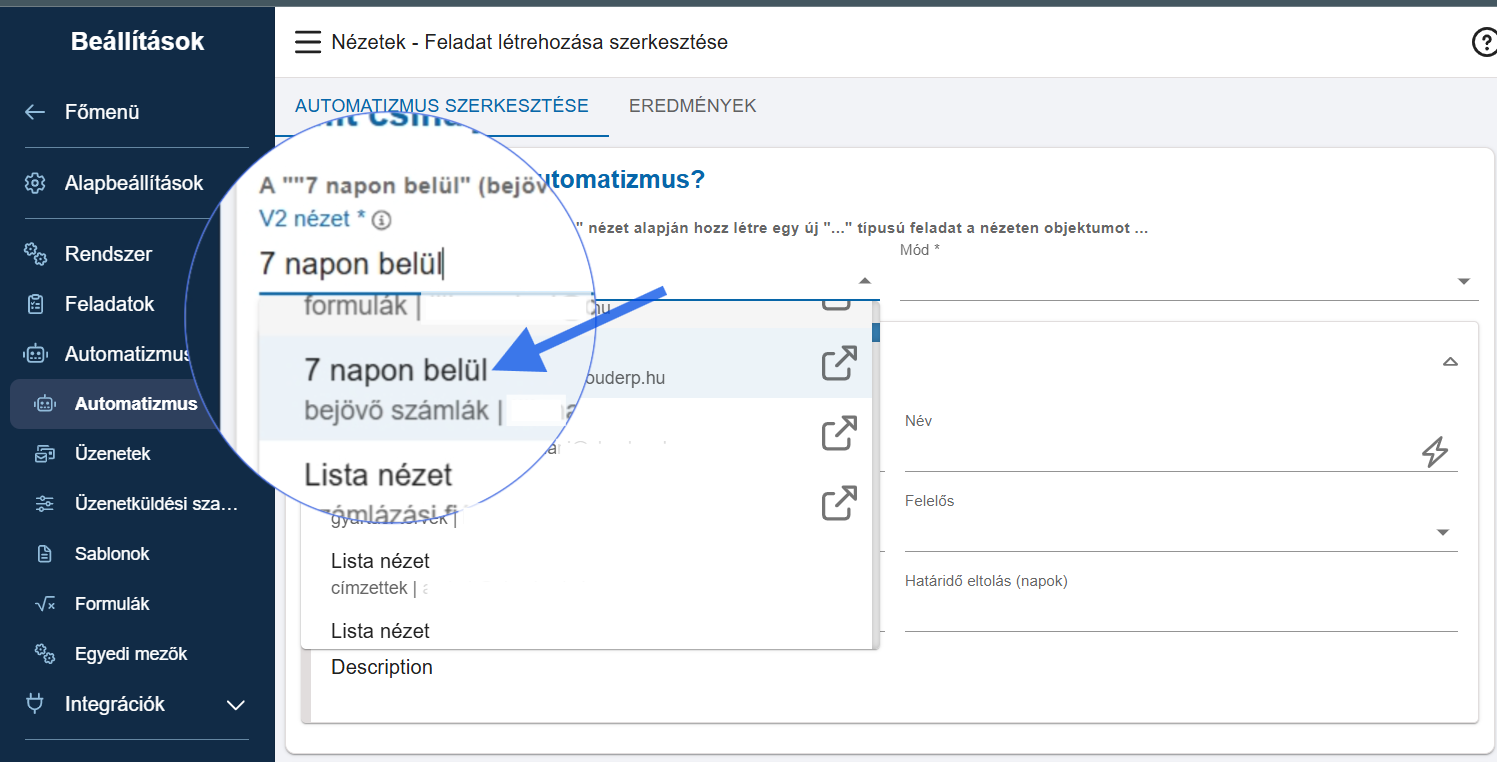
Task: Open Formulák in the sidebar
Action: 112,604
